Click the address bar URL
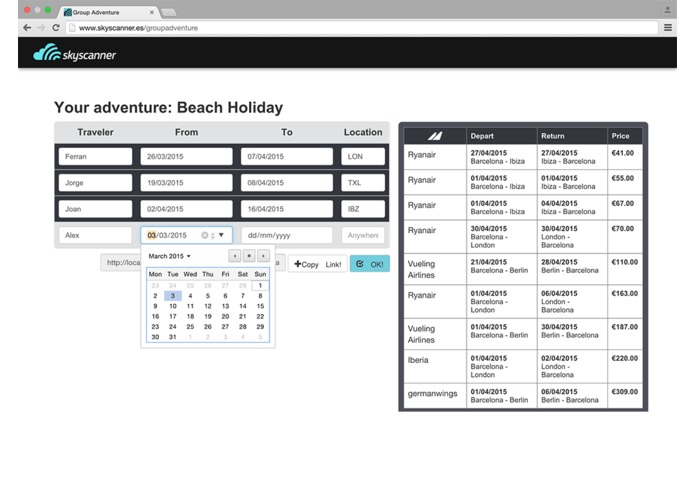 click(138, 28)
